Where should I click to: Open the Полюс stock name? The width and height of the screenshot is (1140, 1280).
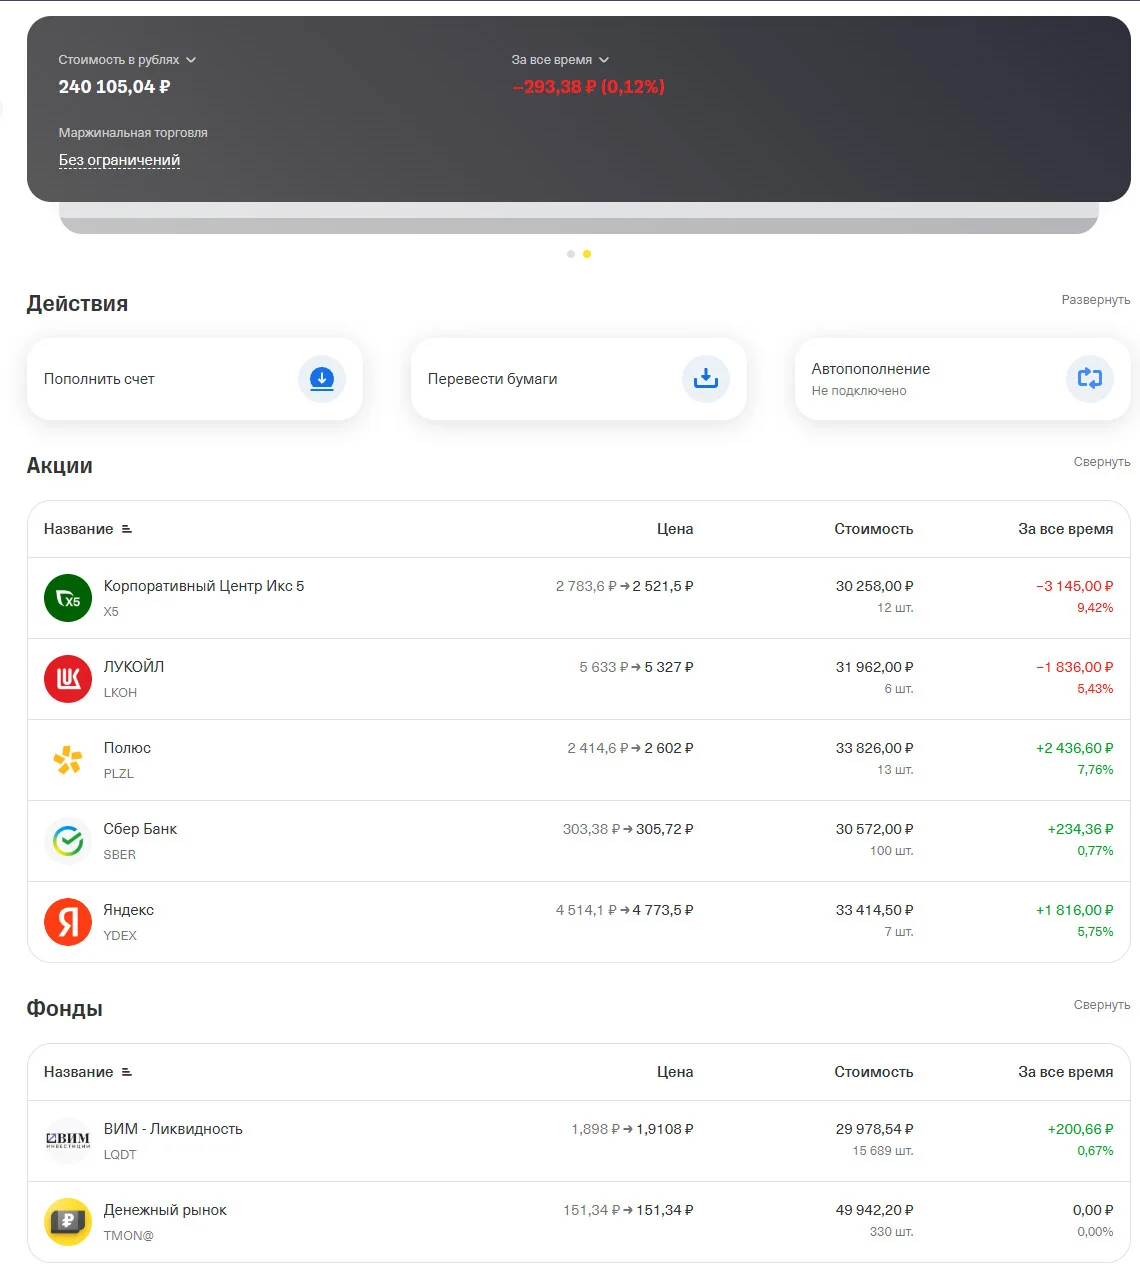click(127, 748)
